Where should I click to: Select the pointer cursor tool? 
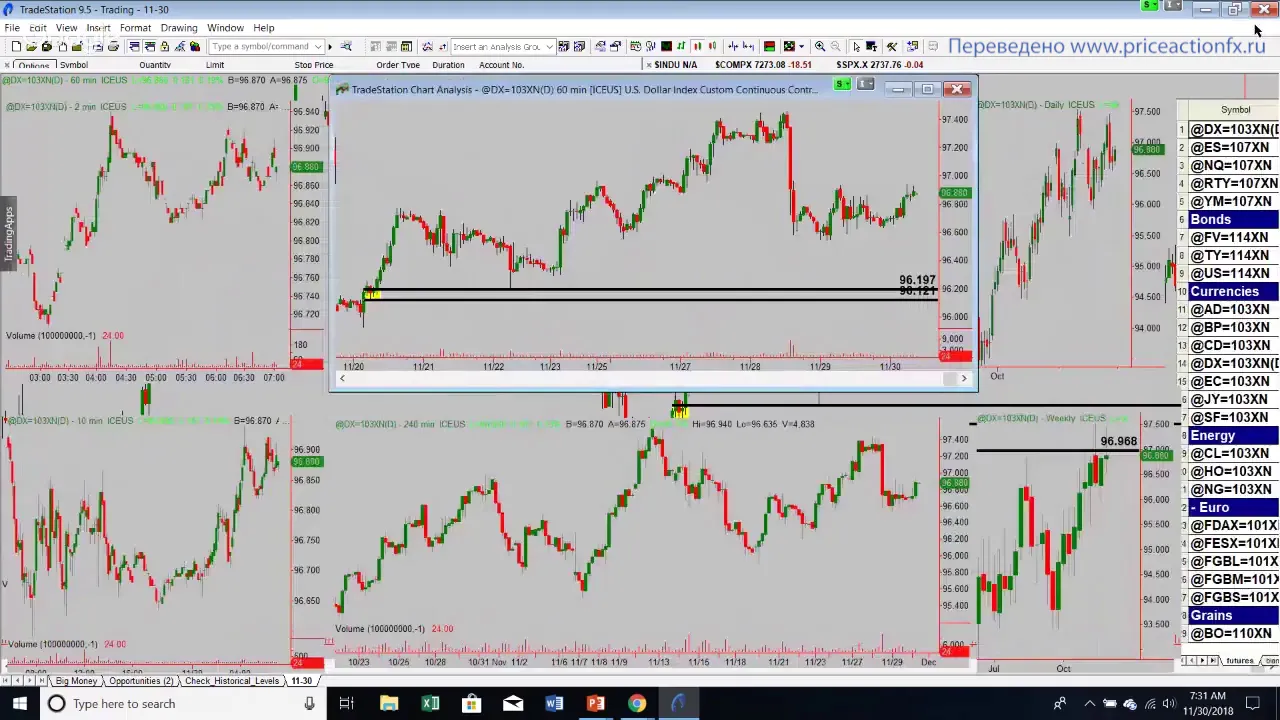click(856, 46)
